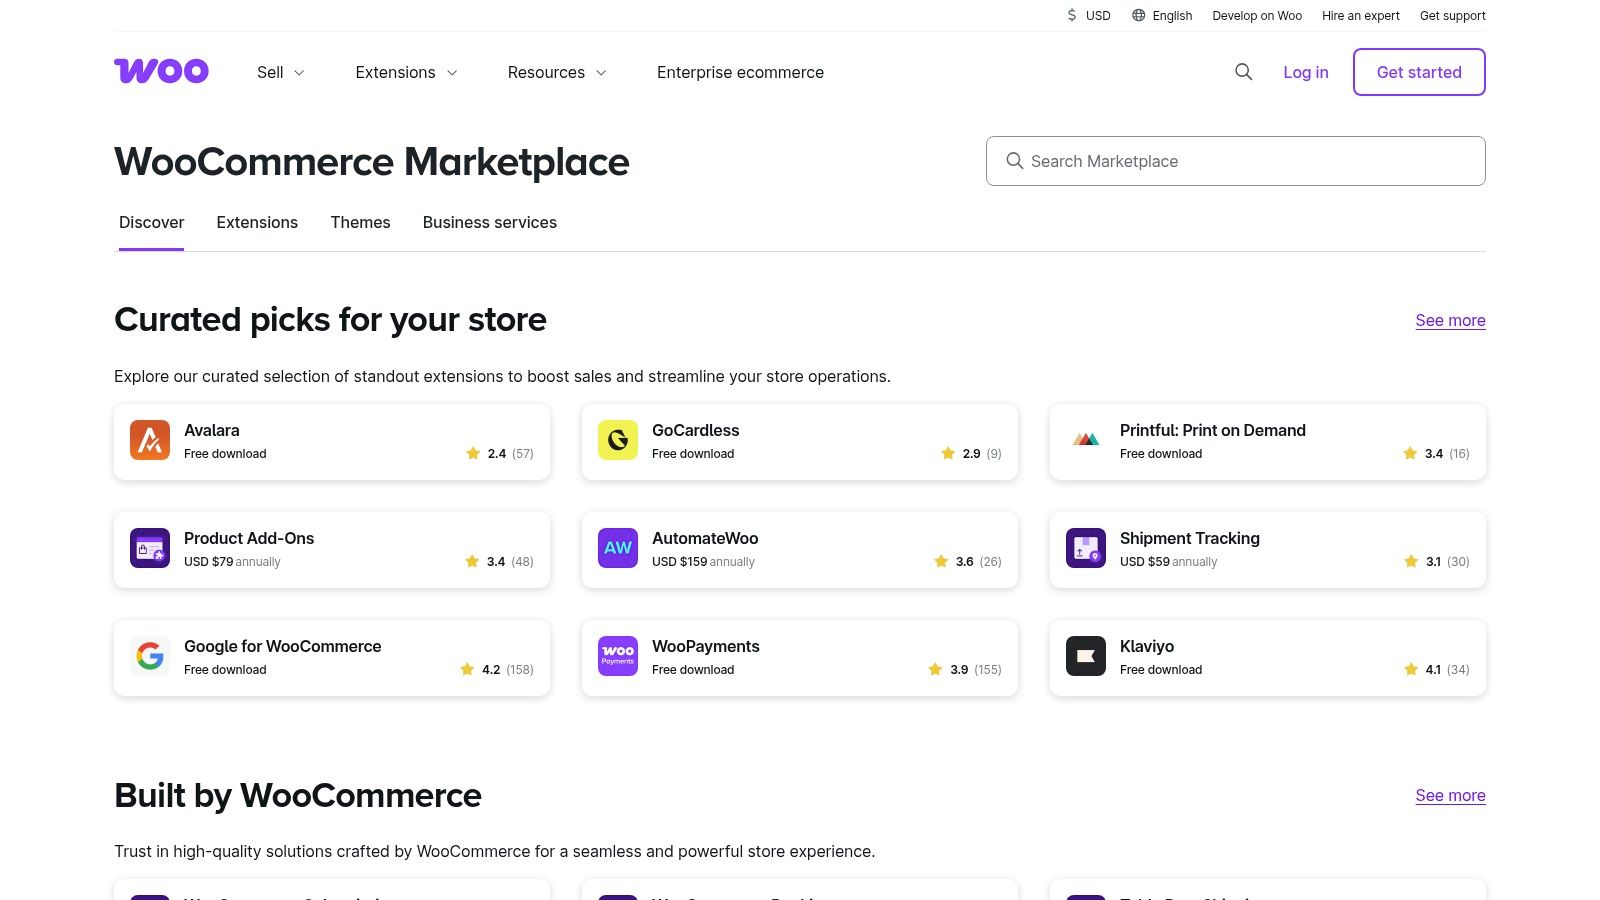
Task: Click inside the Search Marketplace field
Action: pyautogui.click(x=1235, y=160)
